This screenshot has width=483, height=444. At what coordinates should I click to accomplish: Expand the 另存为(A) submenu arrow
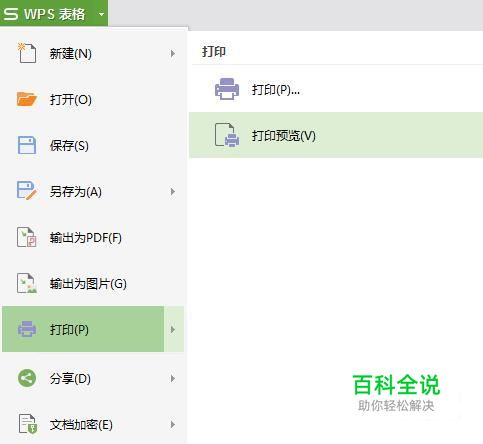point(173,191)
